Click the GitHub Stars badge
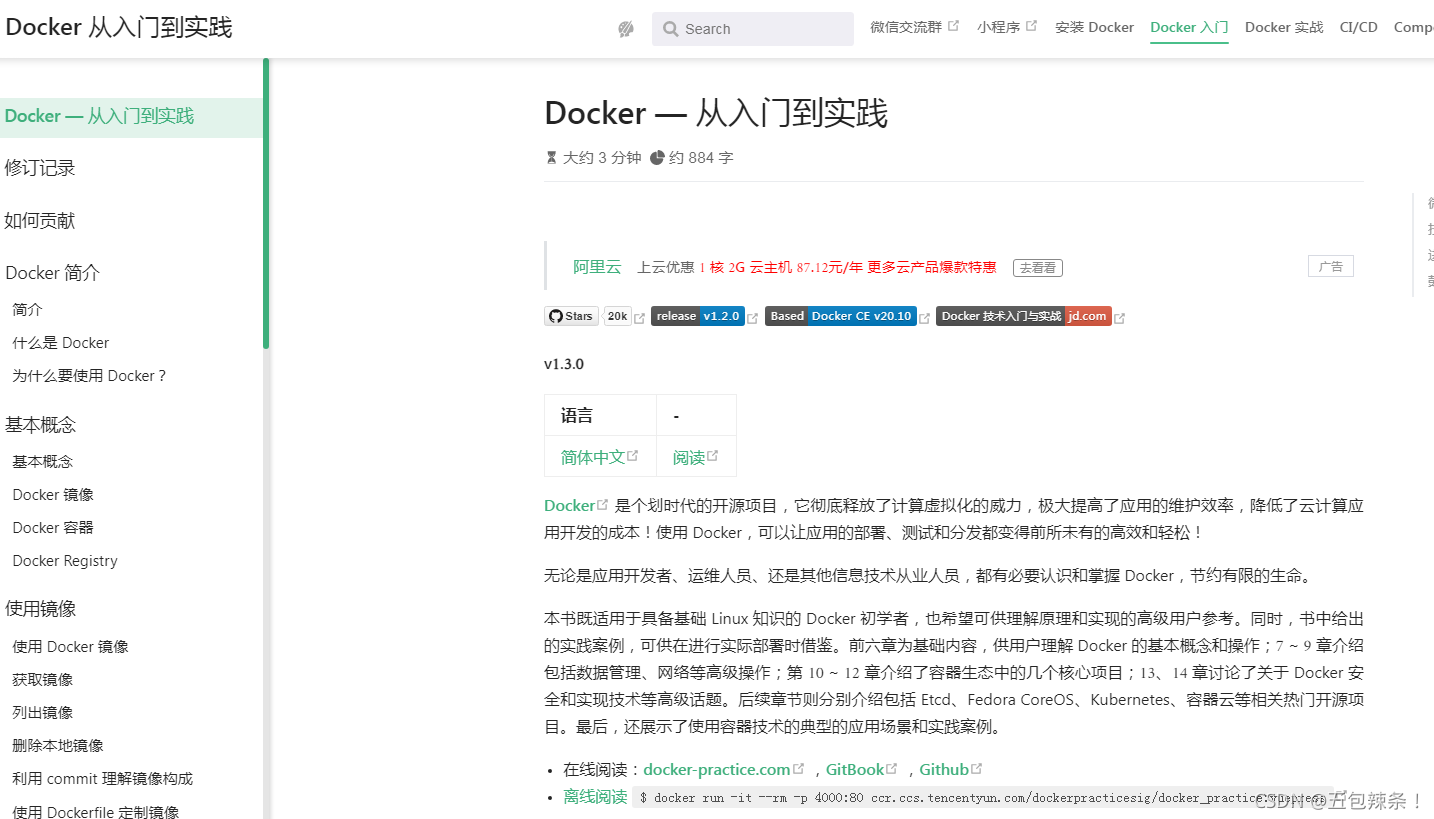 [x=571, y=316]
